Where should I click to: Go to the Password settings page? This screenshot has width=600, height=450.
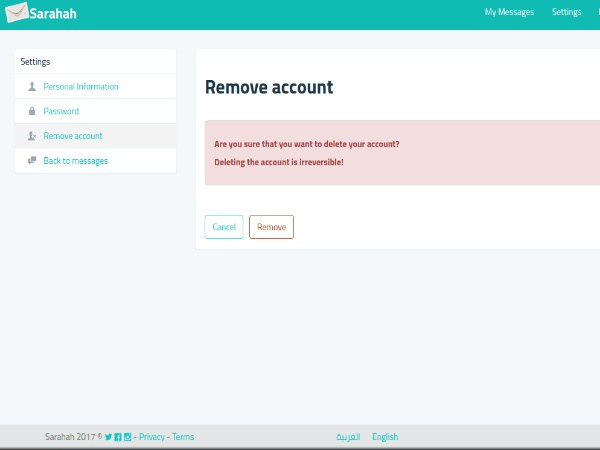61,111
